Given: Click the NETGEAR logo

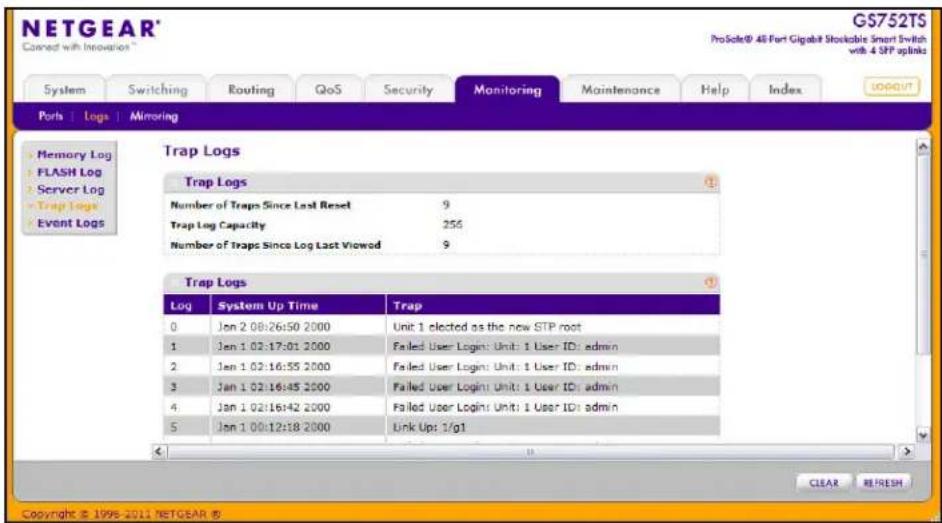Looking at the screenshot, I should [91, 29].
